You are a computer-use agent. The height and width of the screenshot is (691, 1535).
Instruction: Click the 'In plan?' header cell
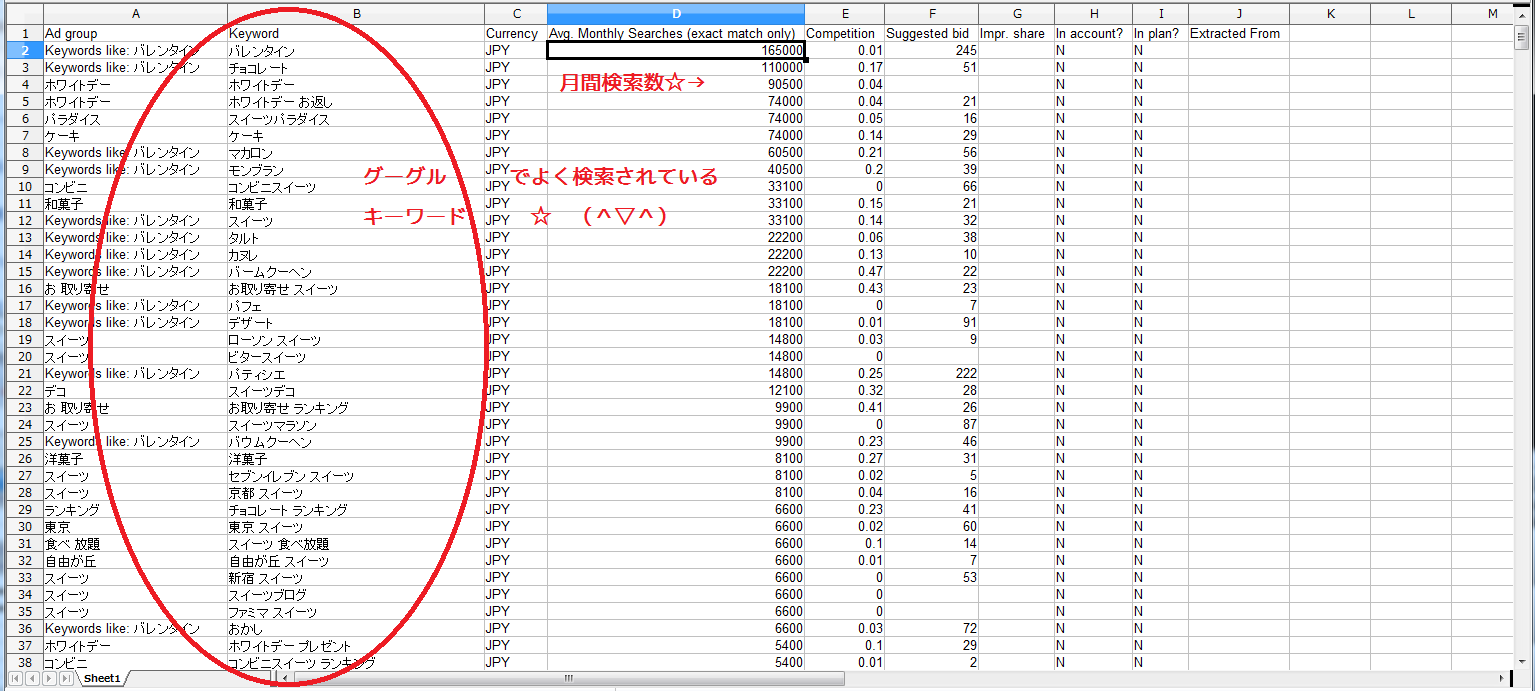tap(1160, 33)
